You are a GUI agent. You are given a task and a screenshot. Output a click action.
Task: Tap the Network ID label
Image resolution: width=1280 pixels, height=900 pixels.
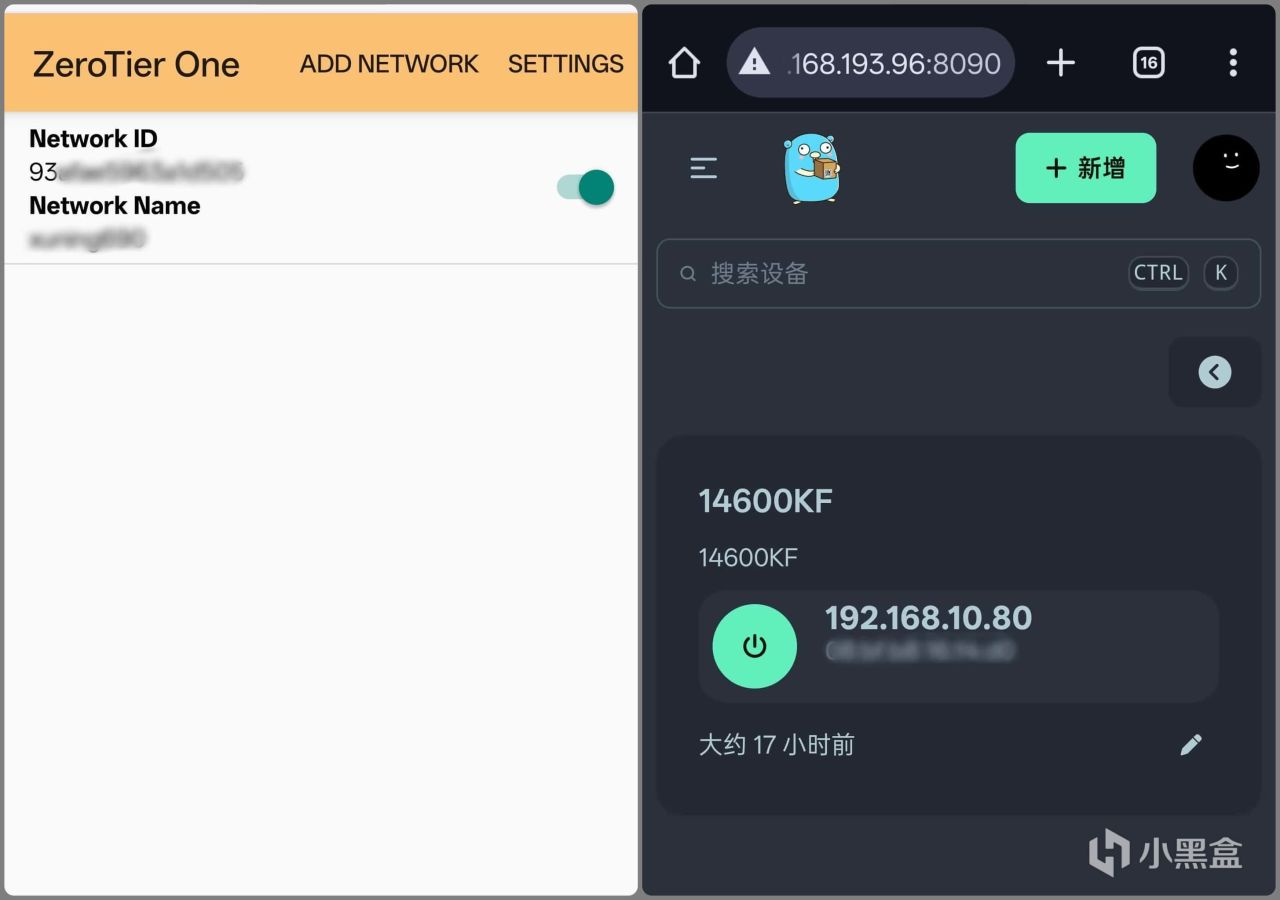(x=93, y=139)
